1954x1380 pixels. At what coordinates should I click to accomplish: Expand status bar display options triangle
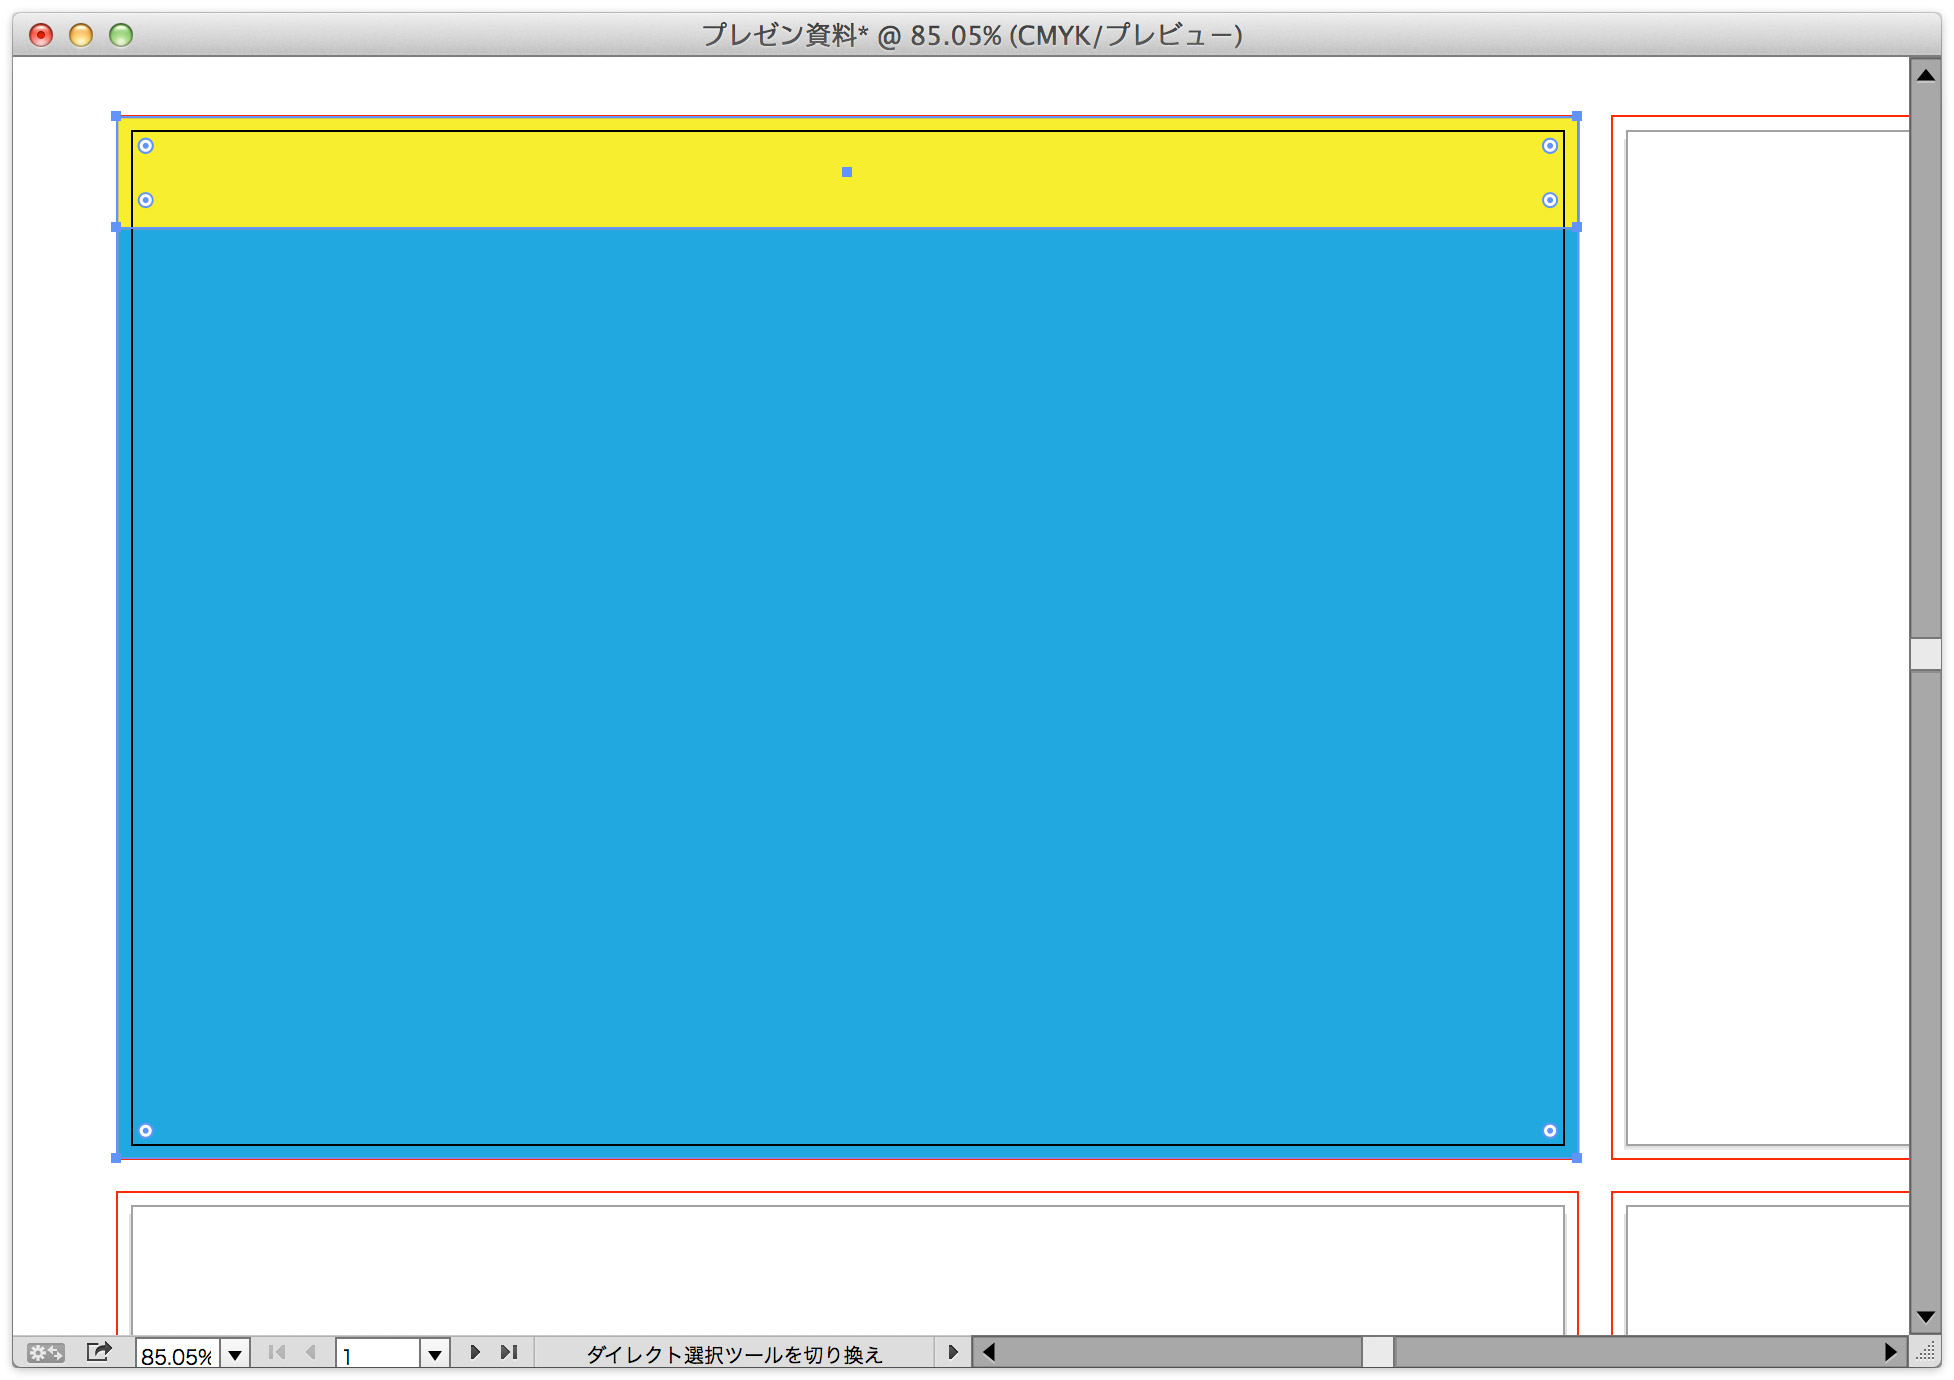point(952,1353)
